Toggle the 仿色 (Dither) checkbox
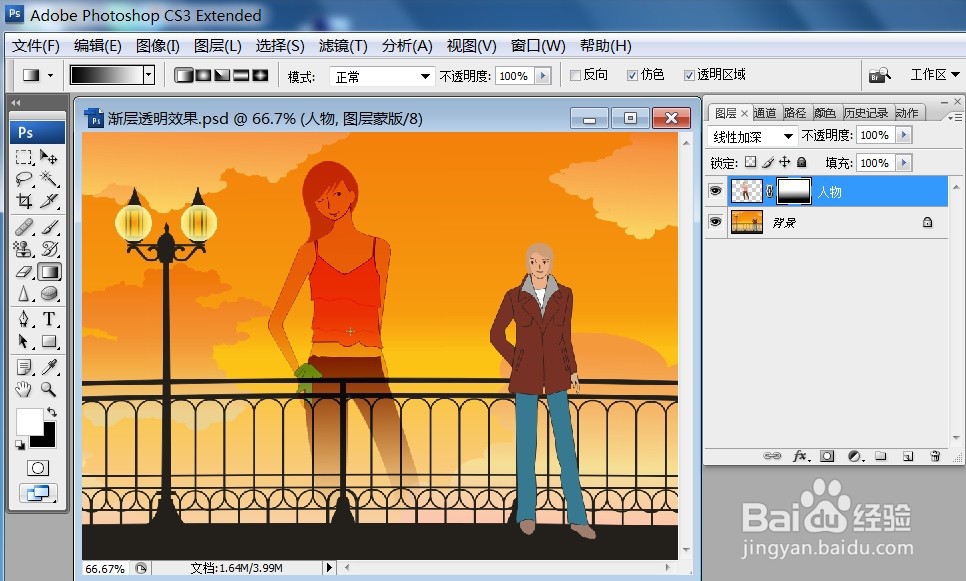 coord(632,75)
